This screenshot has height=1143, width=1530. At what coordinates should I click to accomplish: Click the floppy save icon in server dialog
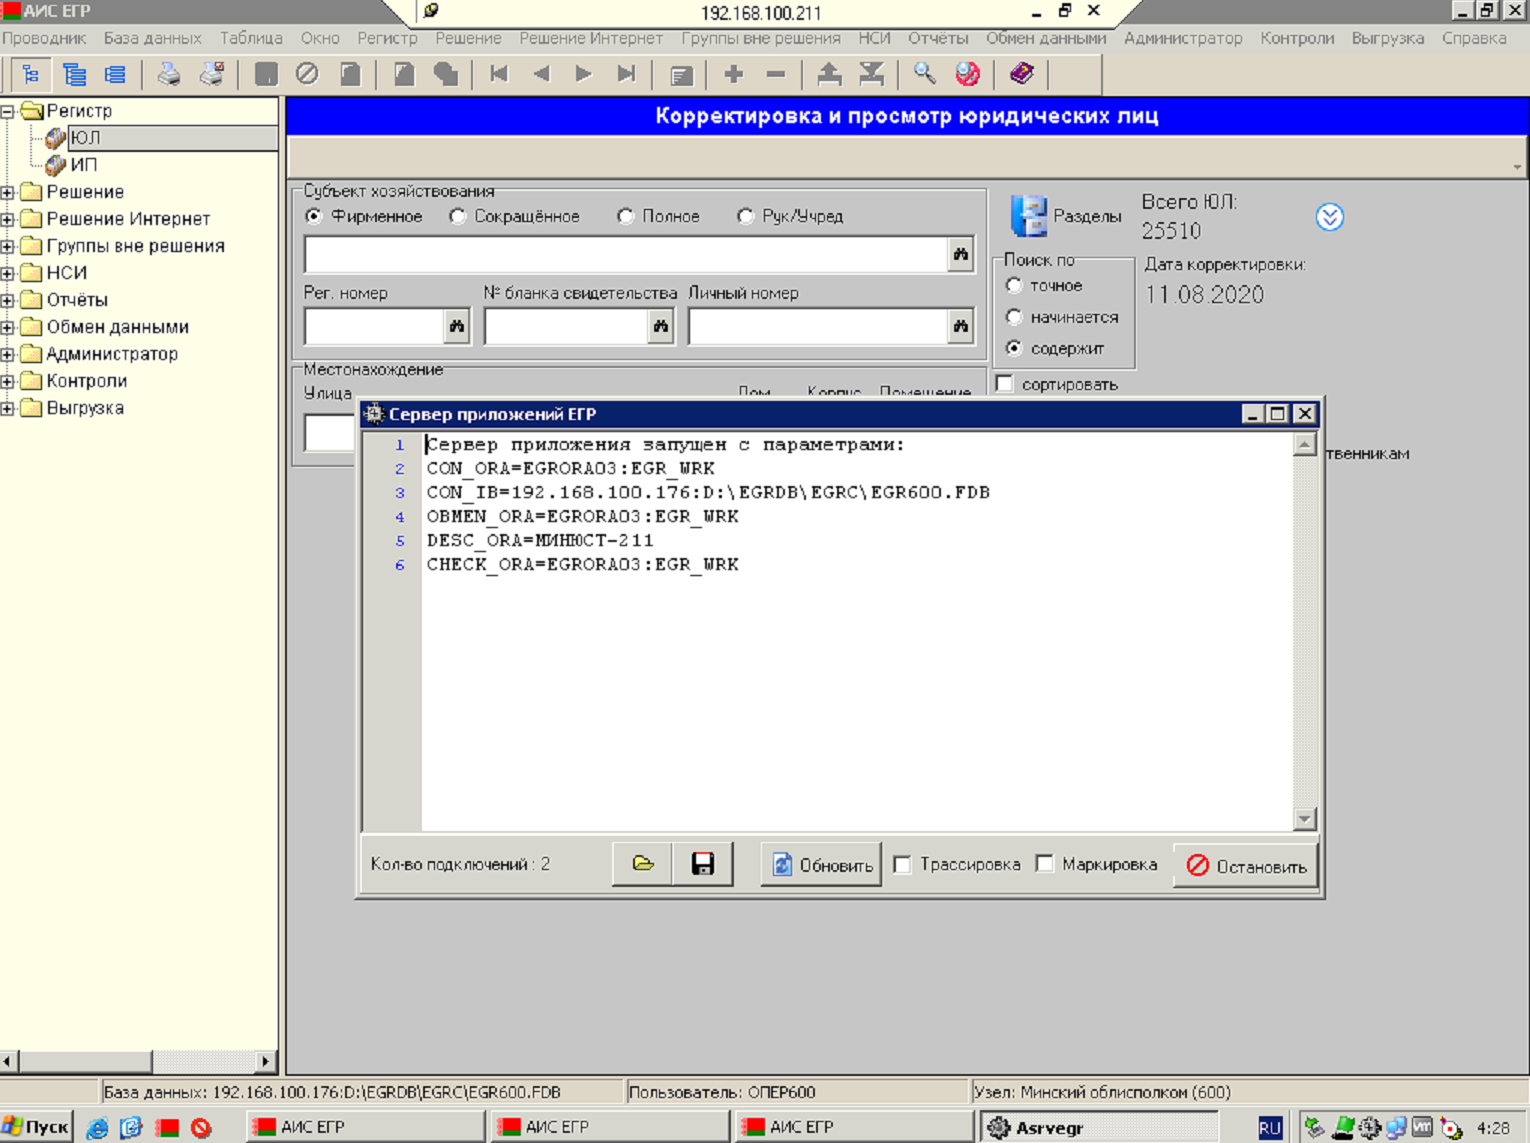(703, 864)
